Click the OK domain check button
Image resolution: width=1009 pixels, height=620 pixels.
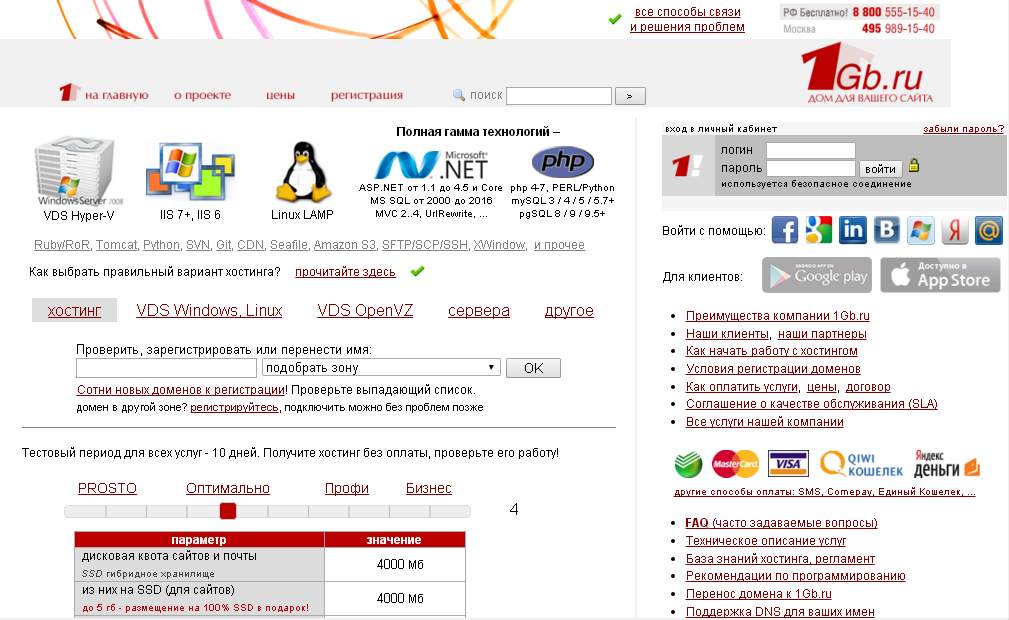(x=533, y=368)
